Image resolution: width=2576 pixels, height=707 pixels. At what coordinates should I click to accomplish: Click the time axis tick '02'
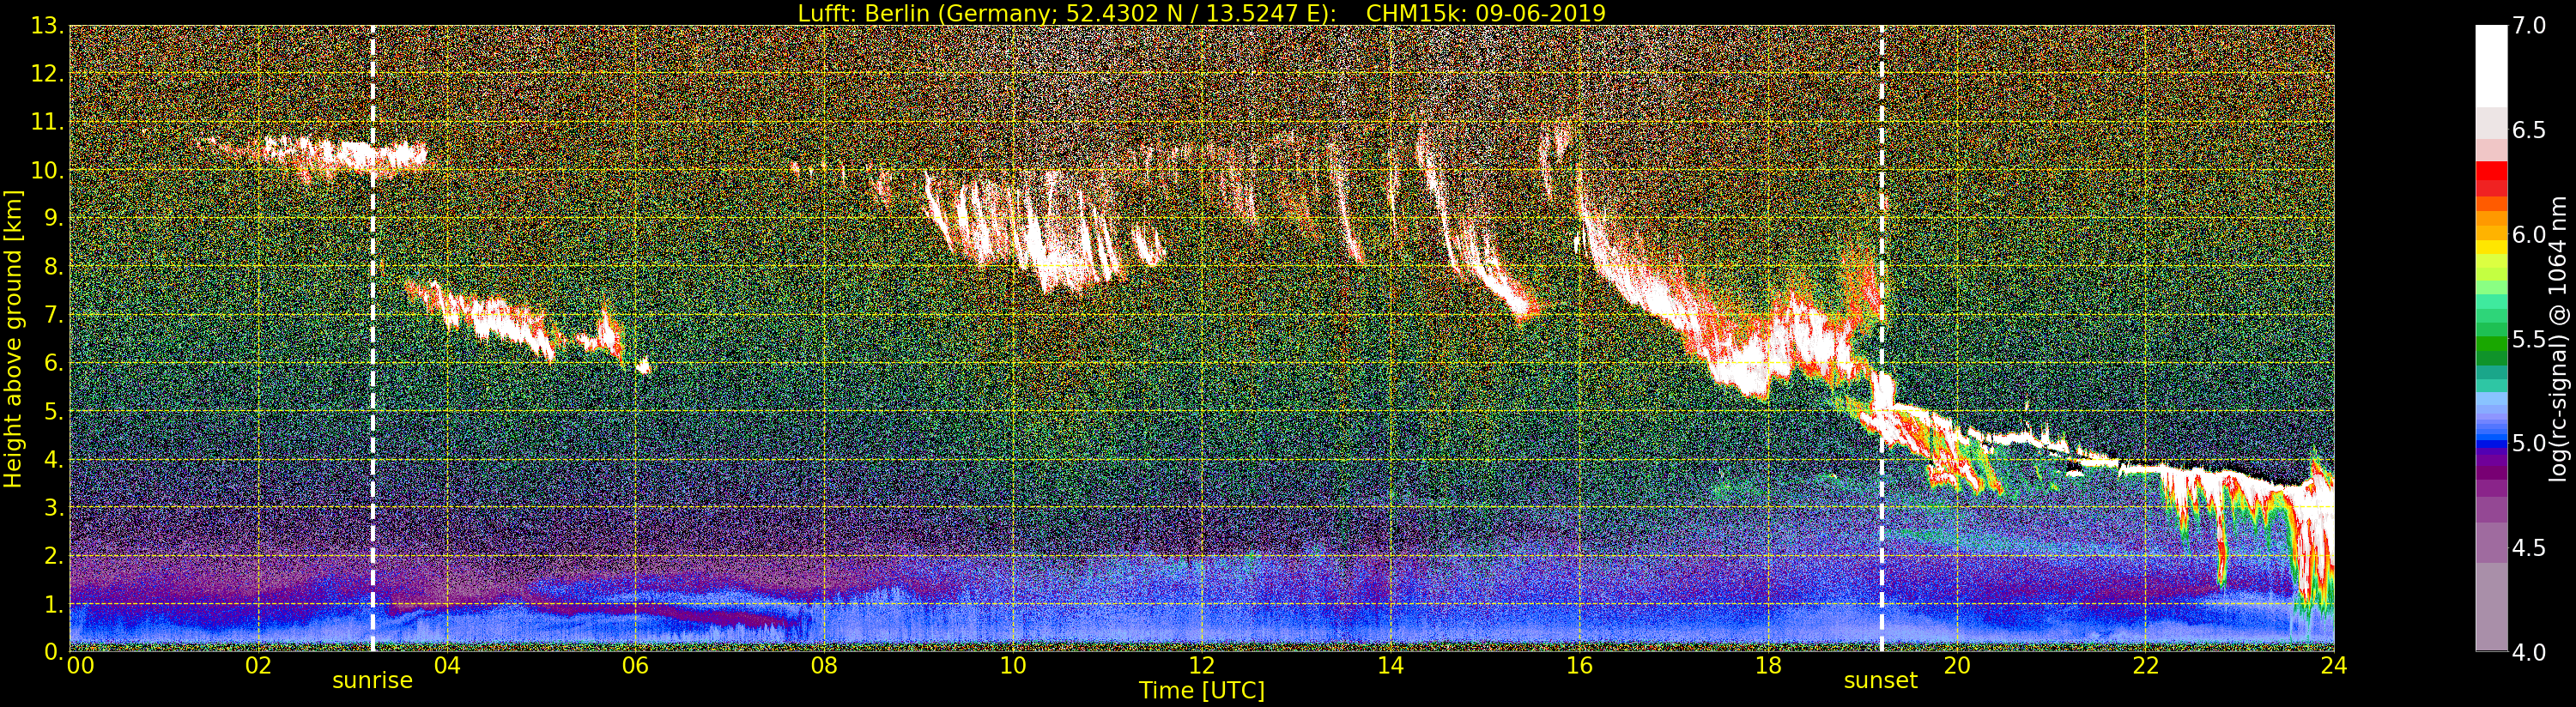(258, 665)
